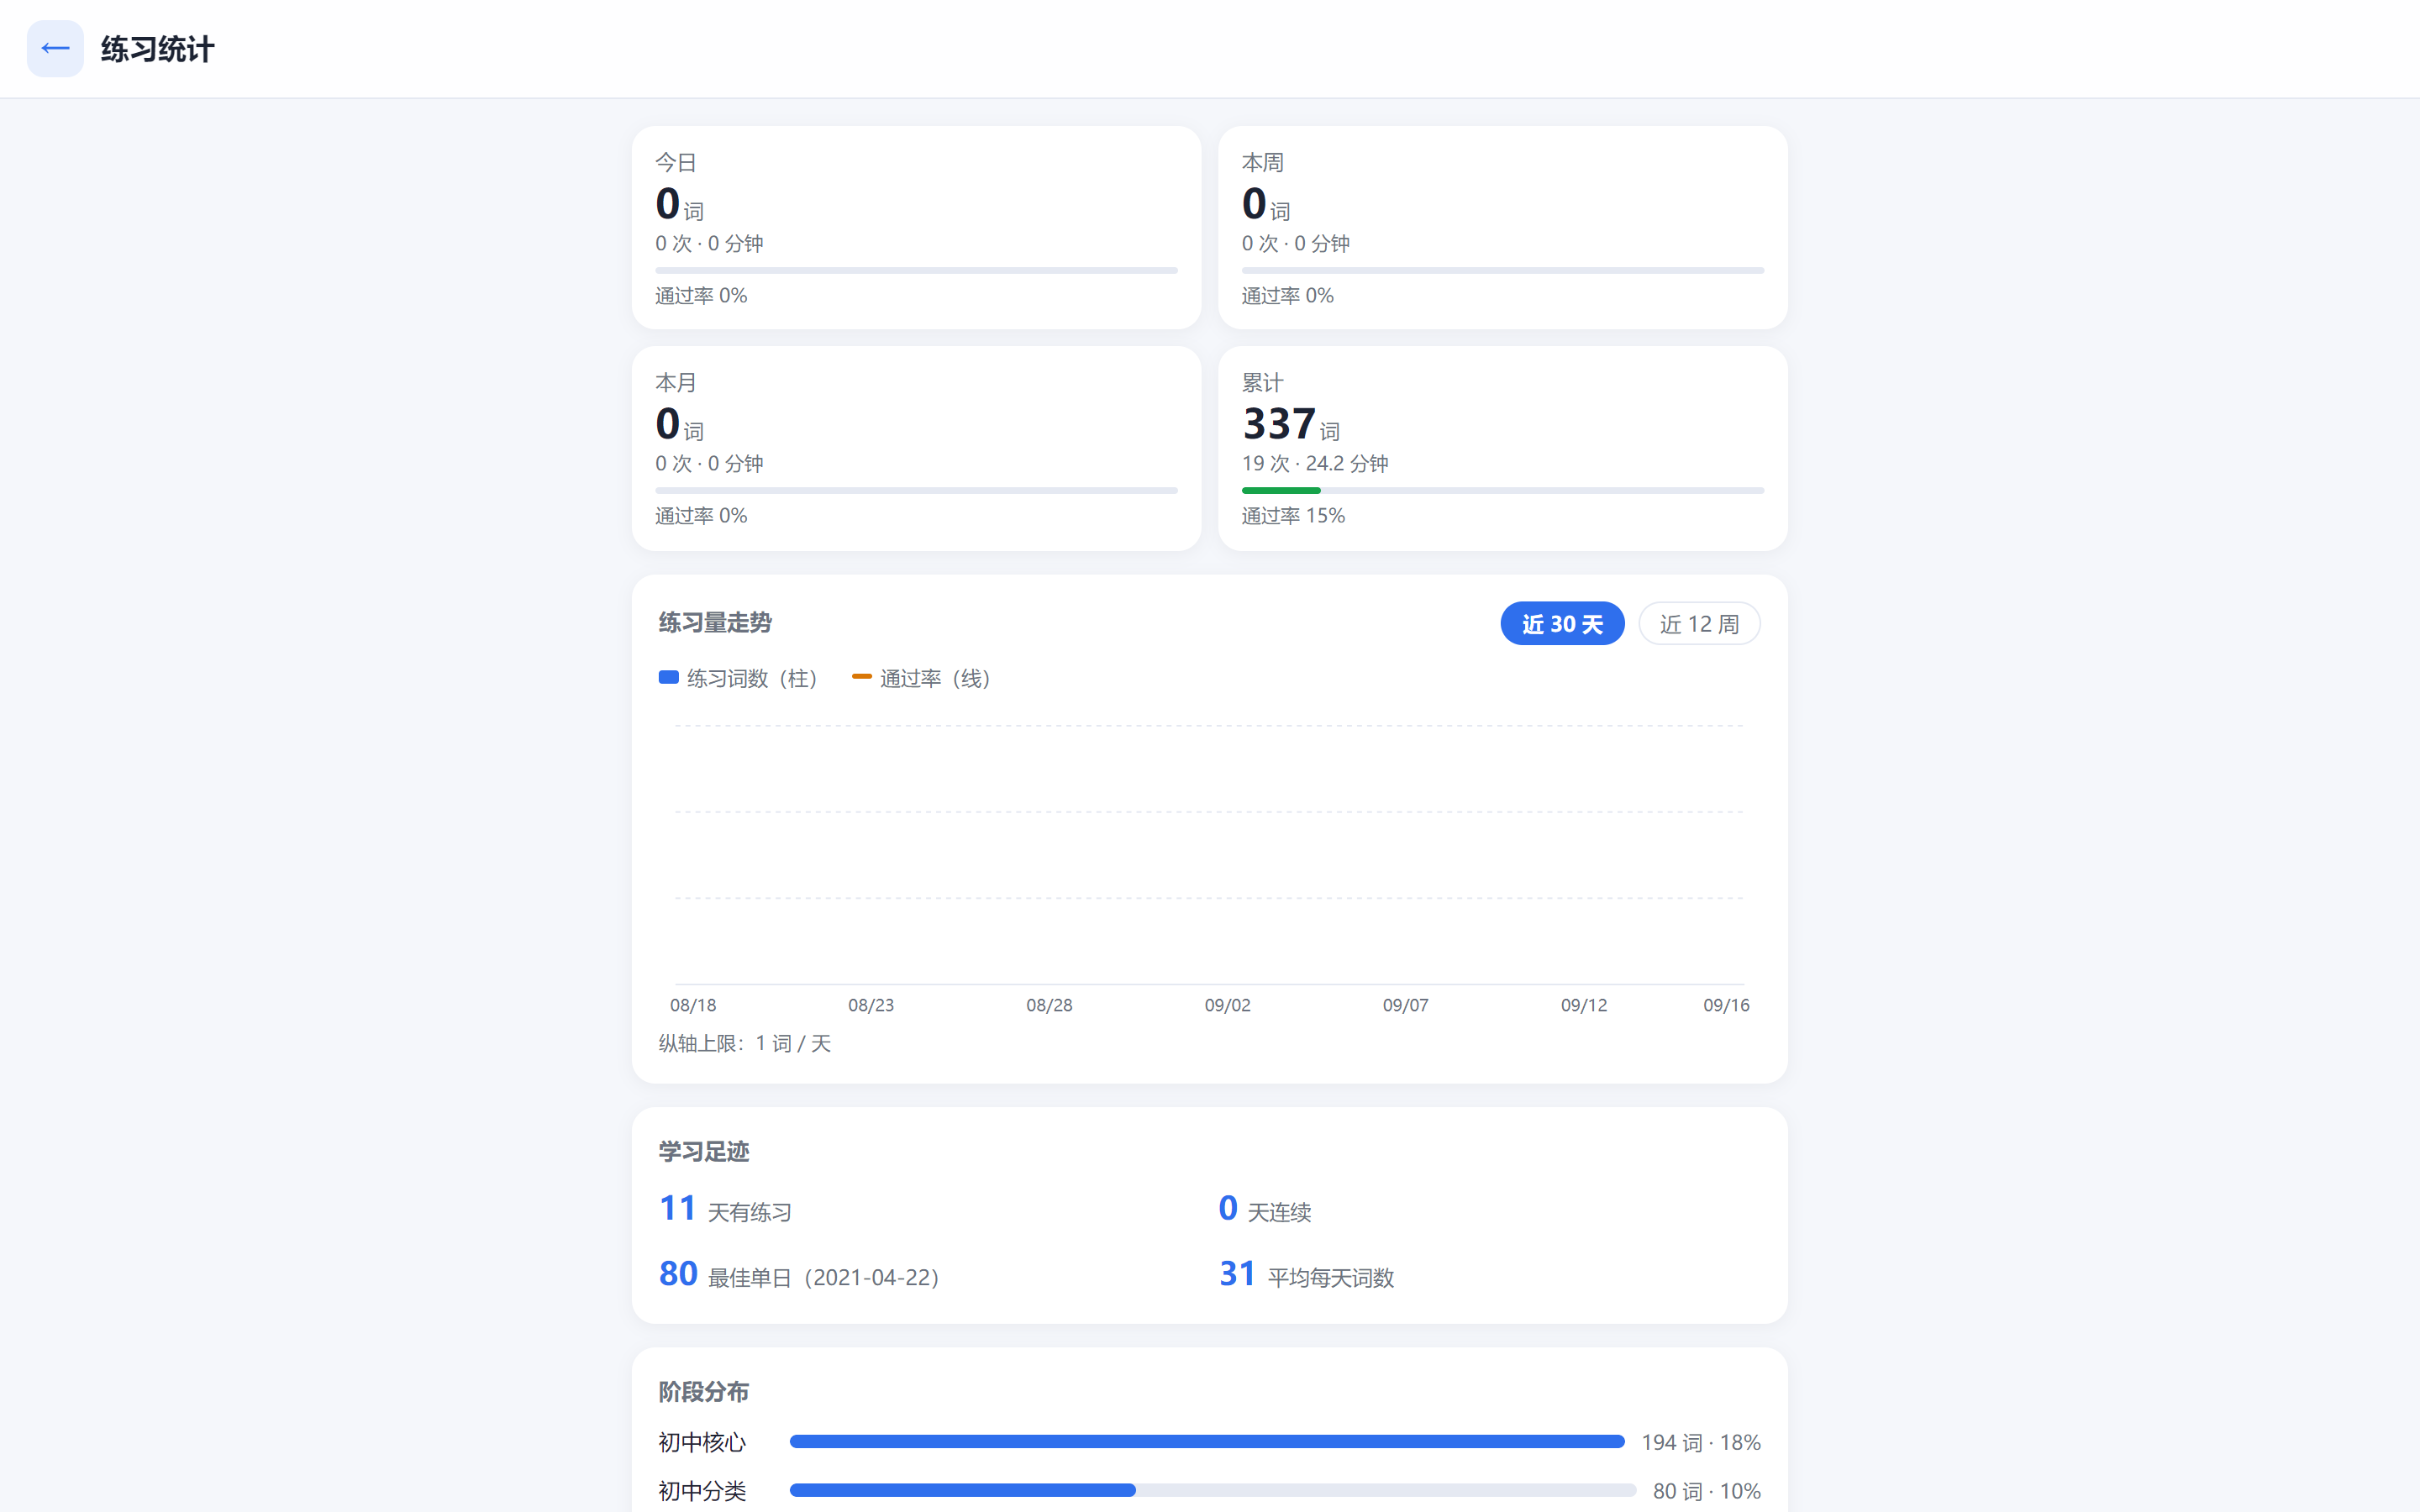The height and width of the screenshot is (1512, 2420).
Task: Click the 今日 card heading
Action: click(676, 162)
